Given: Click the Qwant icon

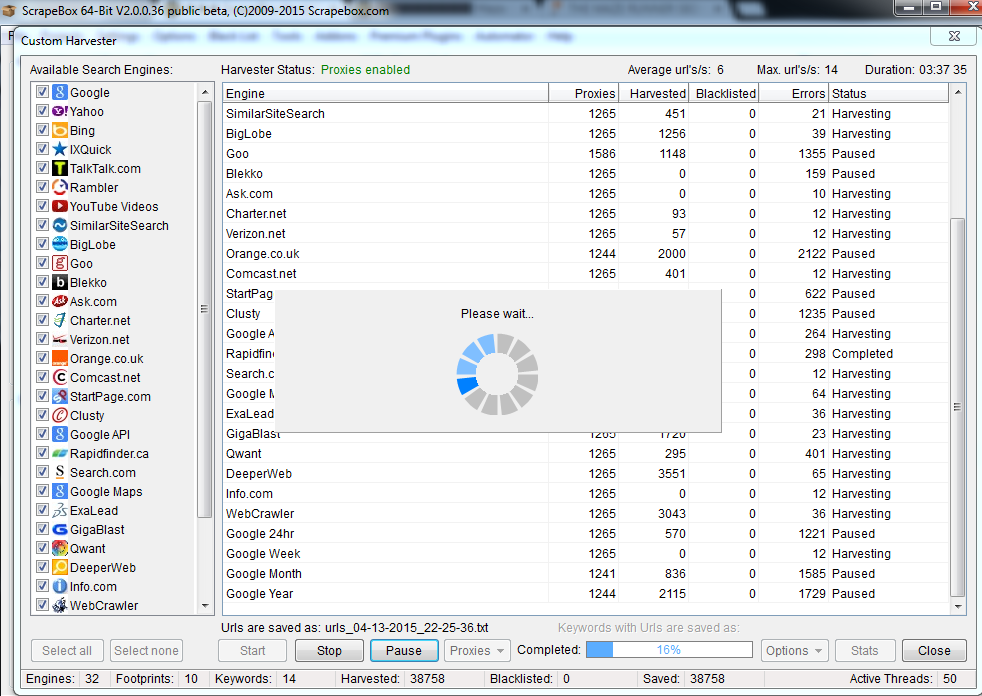Looking at the screenshot, I should click(x=59, y=548).
